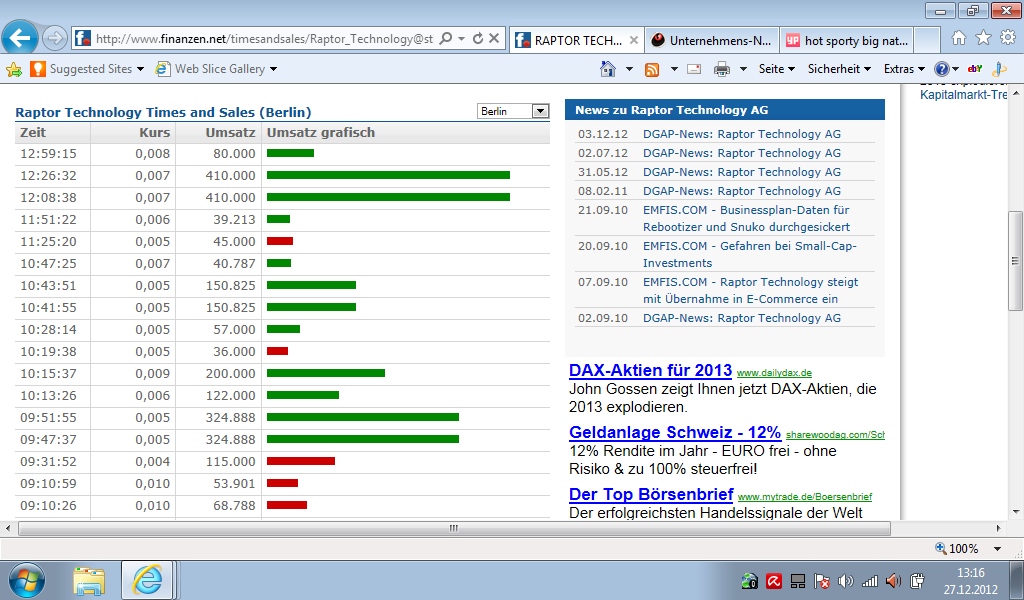
Task: Open the Geldanlage Schweiz - 12% link
Action: pos(675,433)
